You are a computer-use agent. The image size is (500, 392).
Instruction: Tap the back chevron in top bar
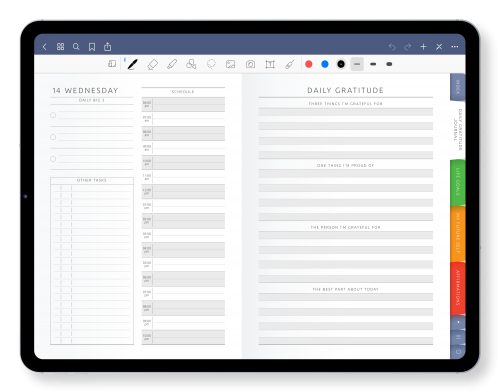tap(45, 47)
